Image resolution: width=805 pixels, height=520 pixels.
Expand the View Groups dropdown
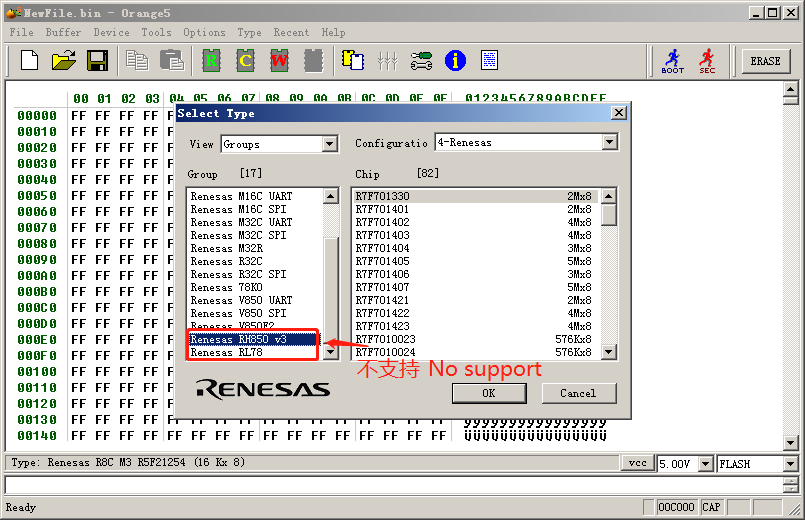tap(330, 144)
